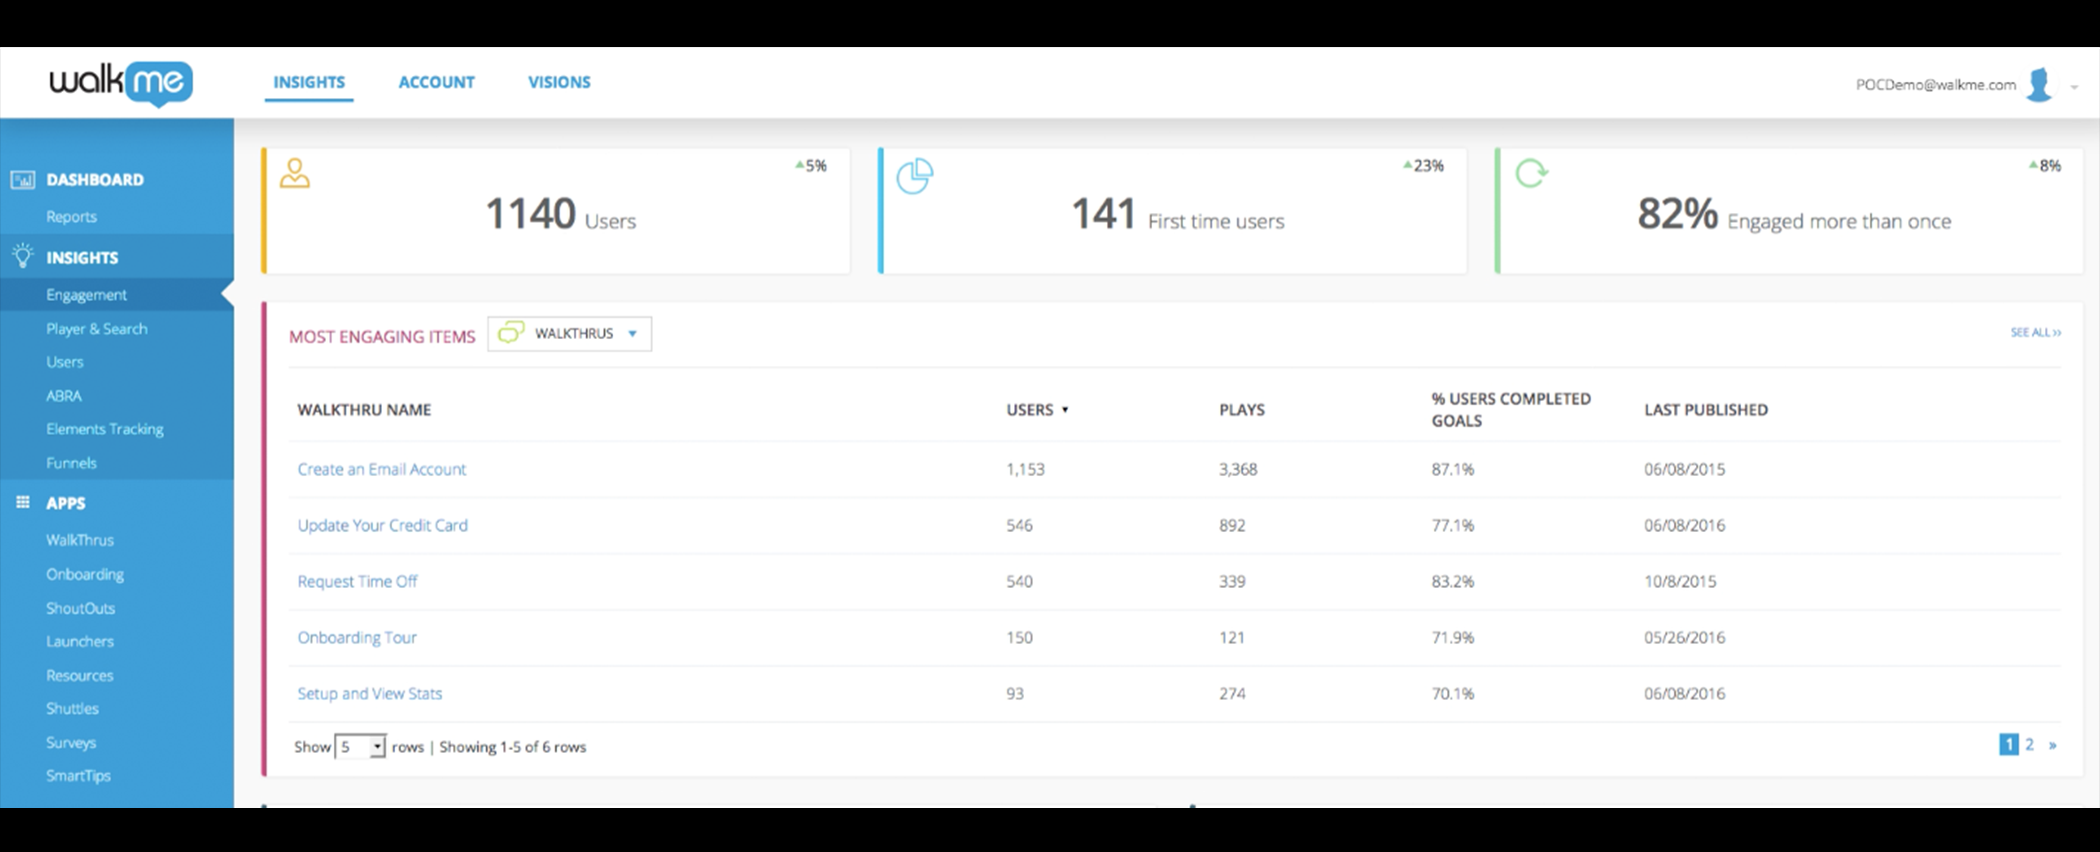This screenshot has height=852, width=2100.
Task: Open Users under Insights in sidebar
Action: [x=64, y=361]
